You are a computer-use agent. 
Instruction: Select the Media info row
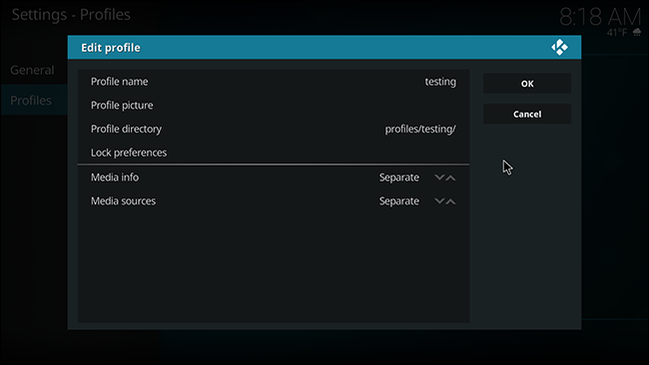[x=274, y=177]
